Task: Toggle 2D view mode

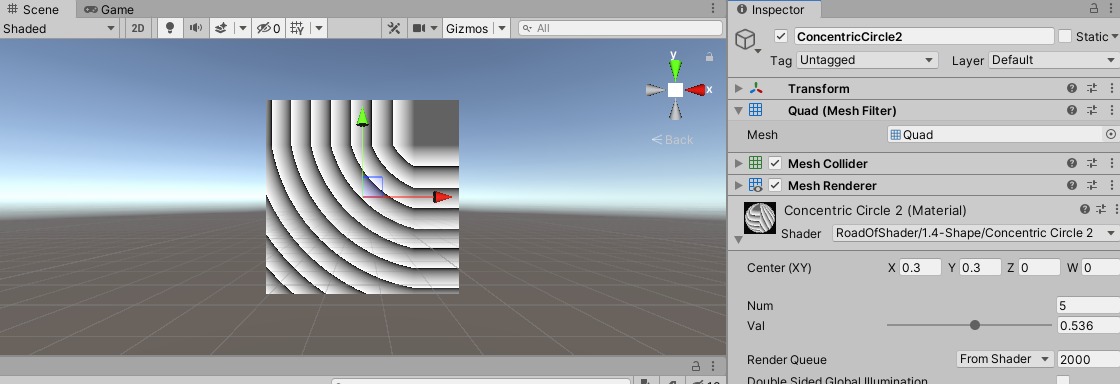Action: tap(138, 29)
